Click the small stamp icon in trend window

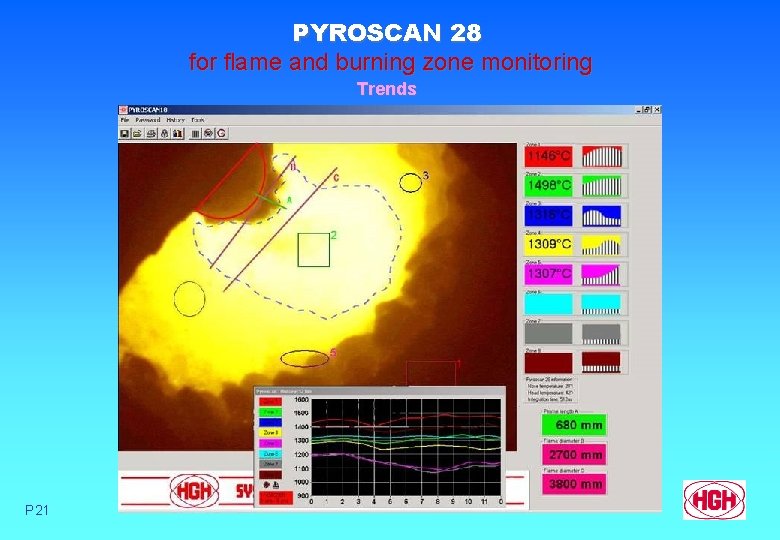276,485
